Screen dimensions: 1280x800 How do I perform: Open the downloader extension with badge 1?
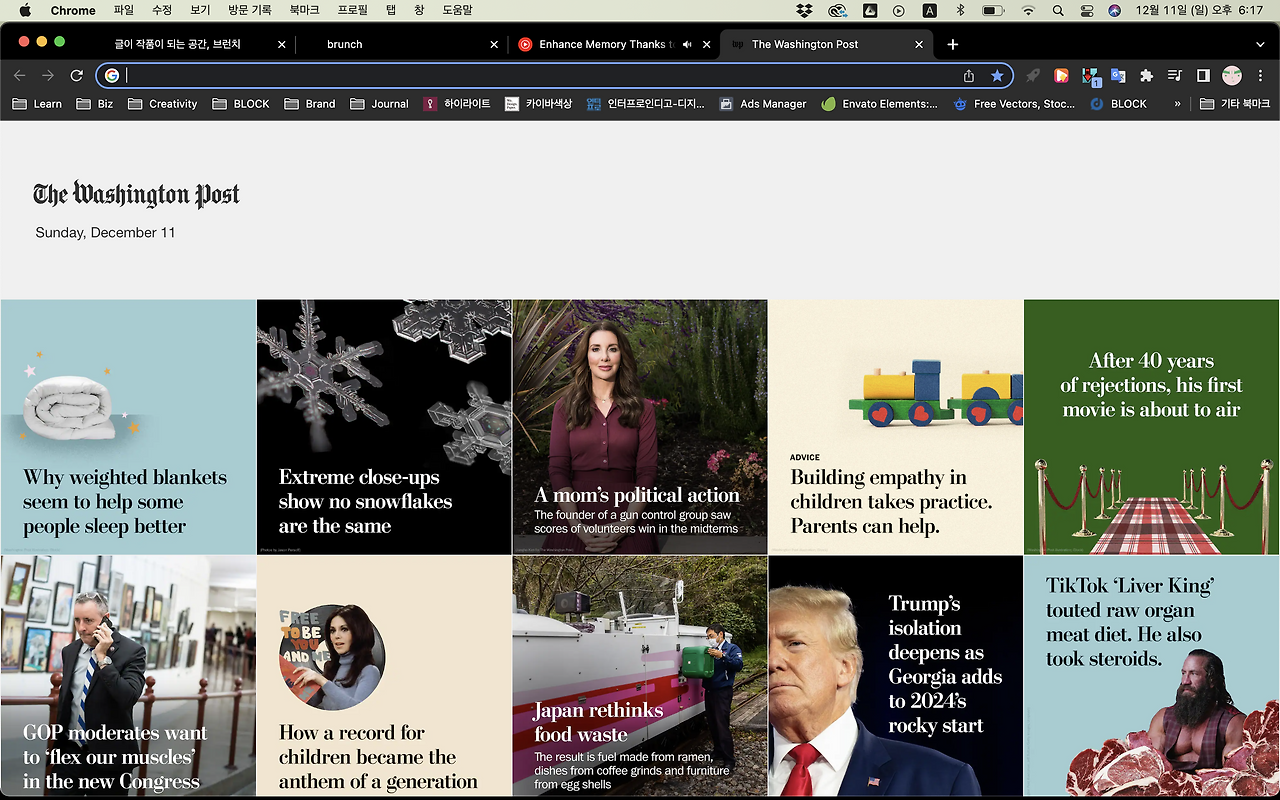click(x=1091, y=76)
